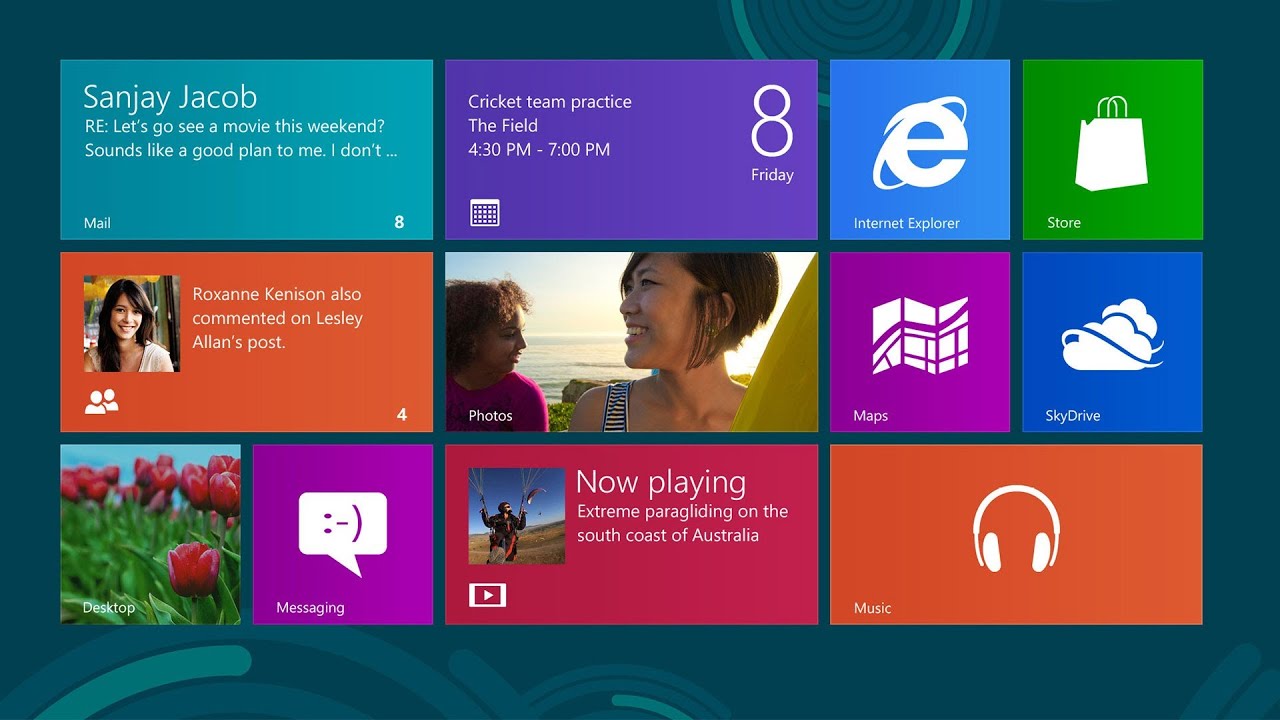Screen dimensions: 1280x720
Task: Click the unread mail count 8
Action: (399, 222)
